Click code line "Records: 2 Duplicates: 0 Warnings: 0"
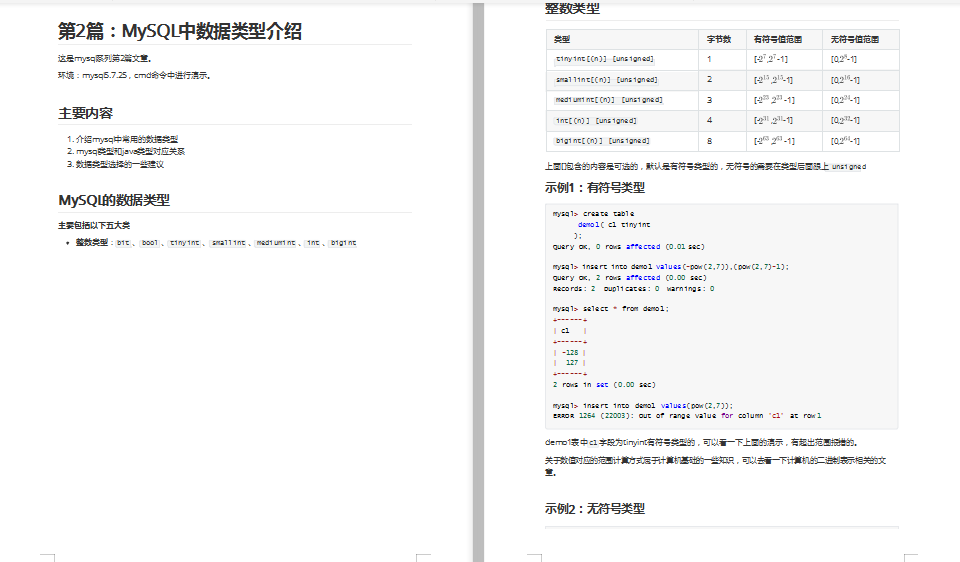Image resolution: width=960 pixels, height=562 pixels. pyautogui.click(x=633, y=288)
